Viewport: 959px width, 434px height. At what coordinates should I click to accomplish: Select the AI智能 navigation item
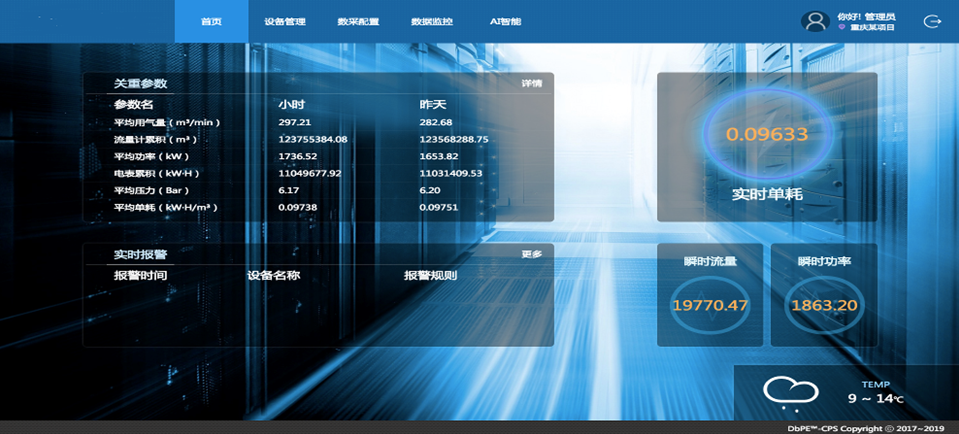pyautogui.click(x=505, y=21)
